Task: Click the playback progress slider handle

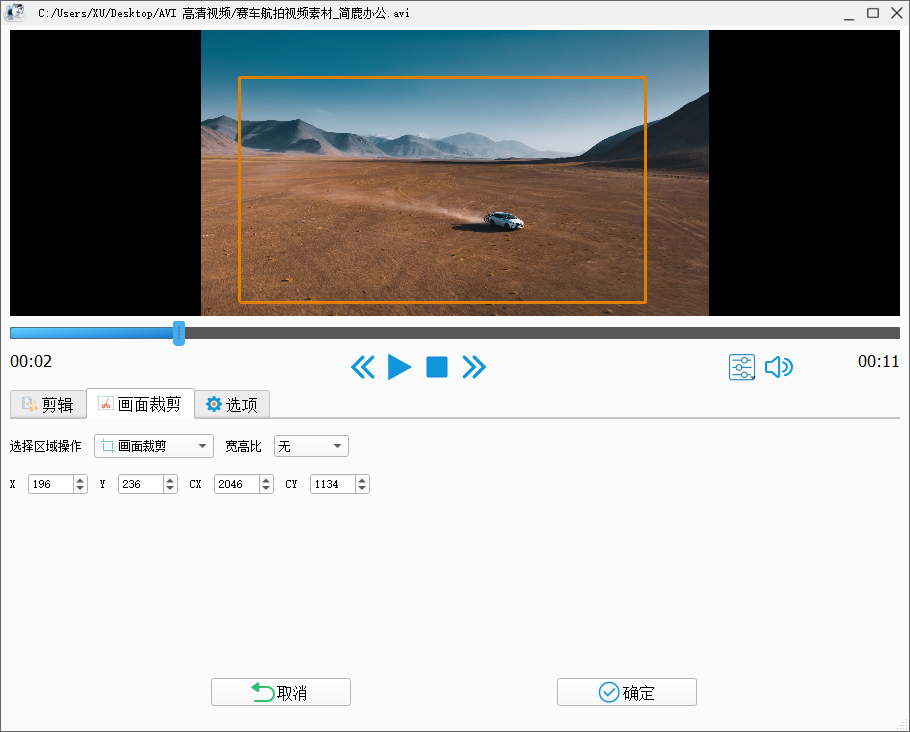Action: 179,333
